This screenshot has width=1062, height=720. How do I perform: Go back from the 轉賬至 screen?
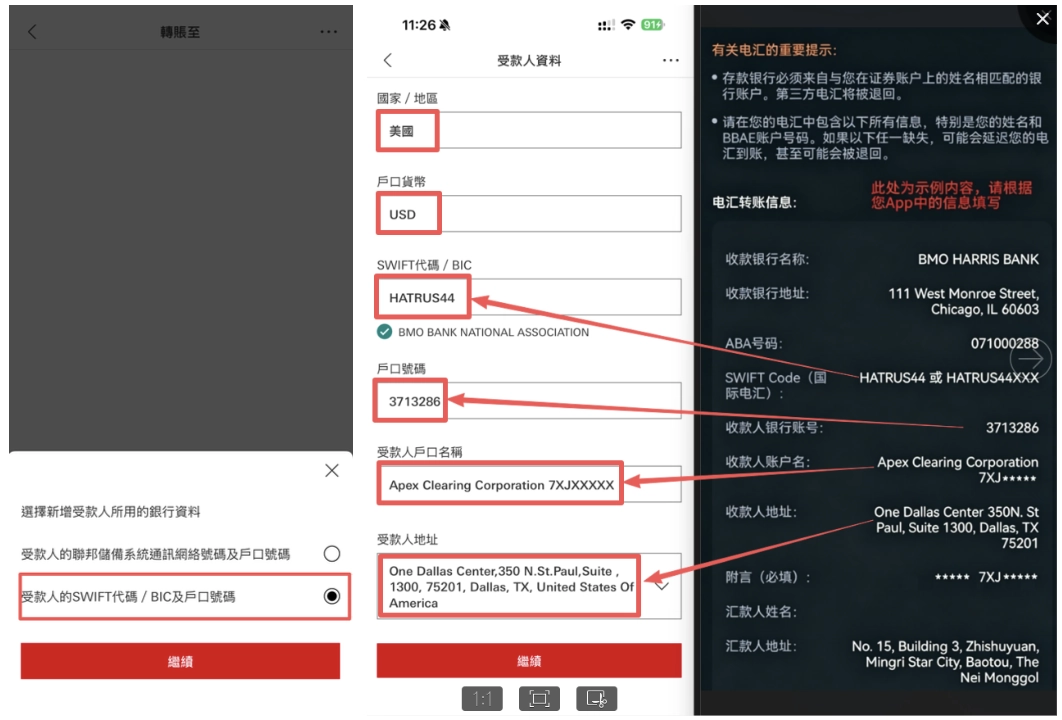pos(32,32)
